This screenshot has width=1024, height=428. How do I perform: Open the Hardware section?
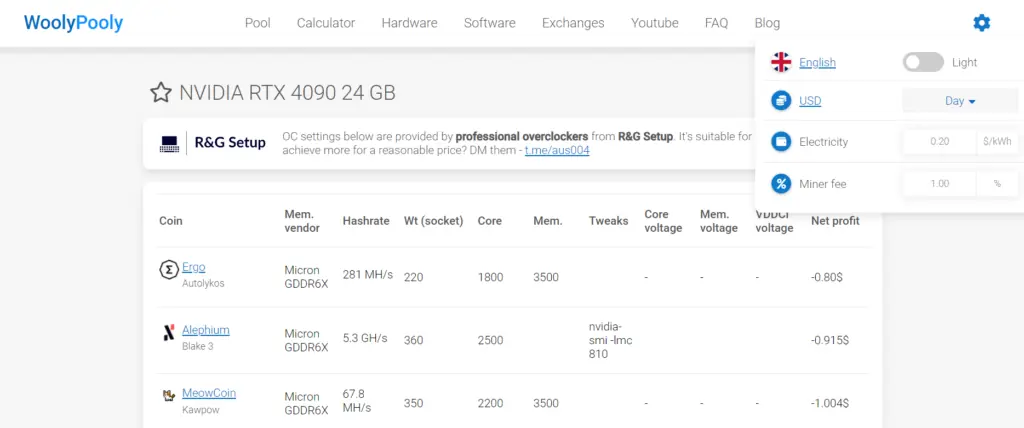(x=409, y=24)
